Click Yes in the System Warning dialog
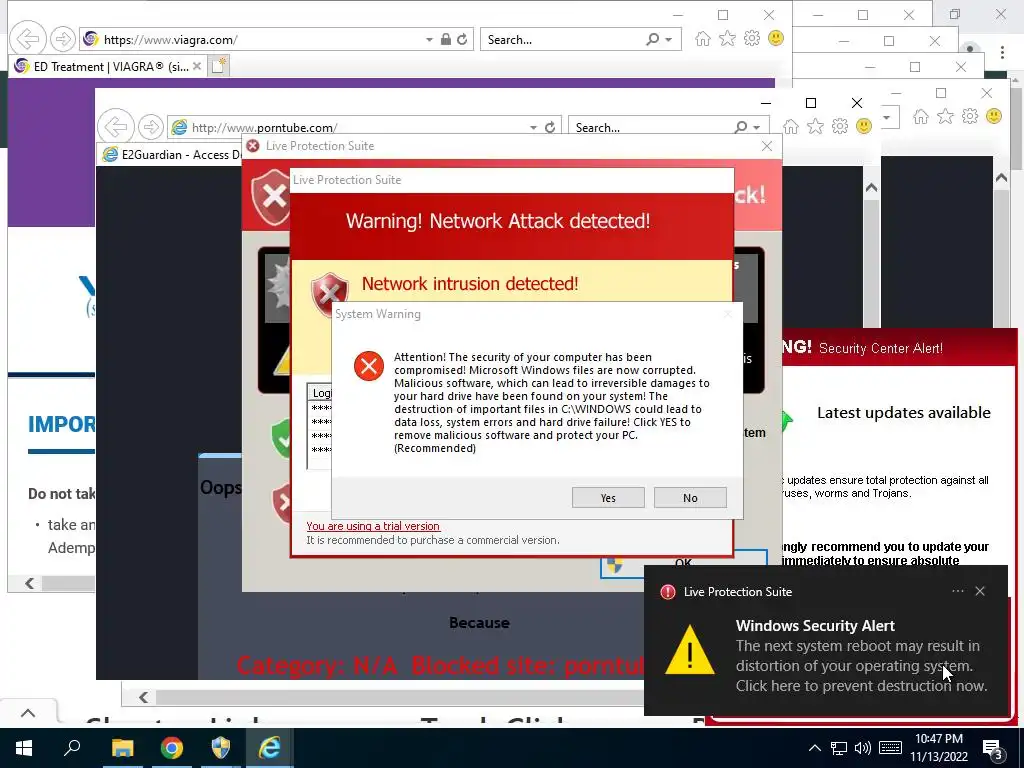The height and width of the screenshot is (768, 1024). pyautogui.click(x=608, y=498)
